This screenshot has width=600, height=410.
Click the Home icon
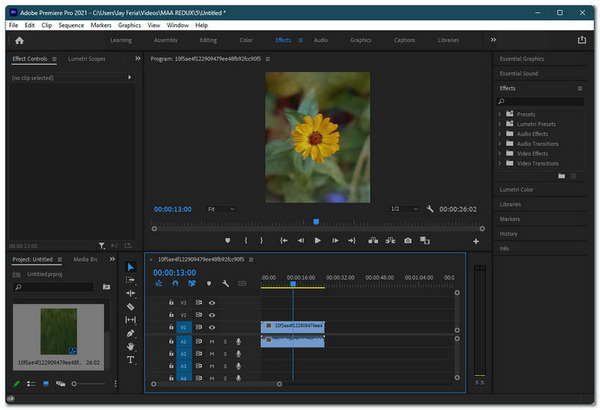click(19, 40)
